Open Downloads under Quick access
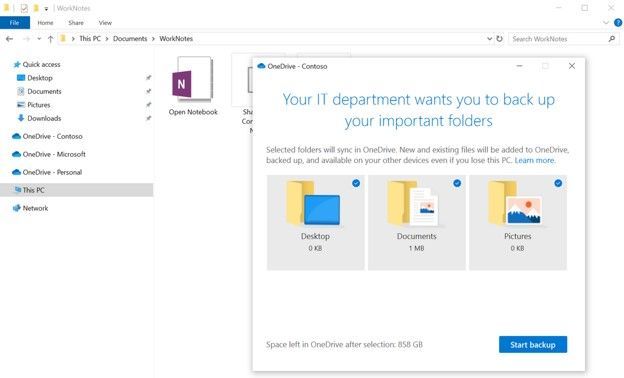Viewport: 624px width, 378px height. (44, 118)
